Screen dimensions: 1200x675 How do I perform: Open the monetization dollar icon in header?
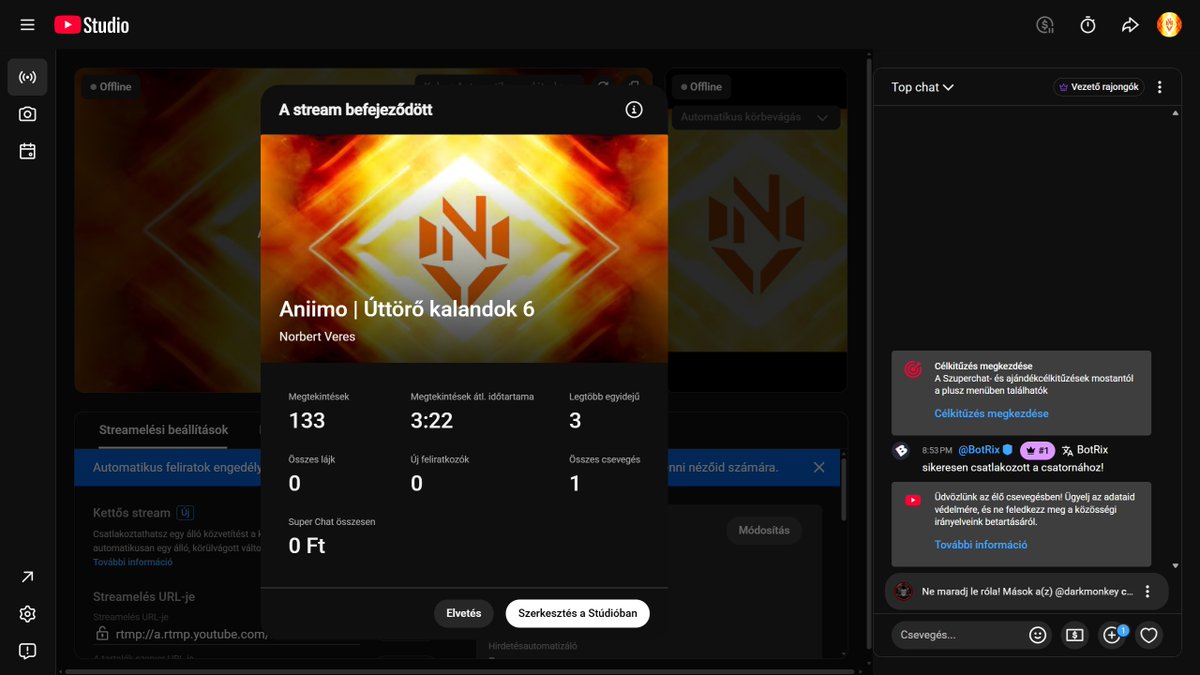[x=1046, y=25]
